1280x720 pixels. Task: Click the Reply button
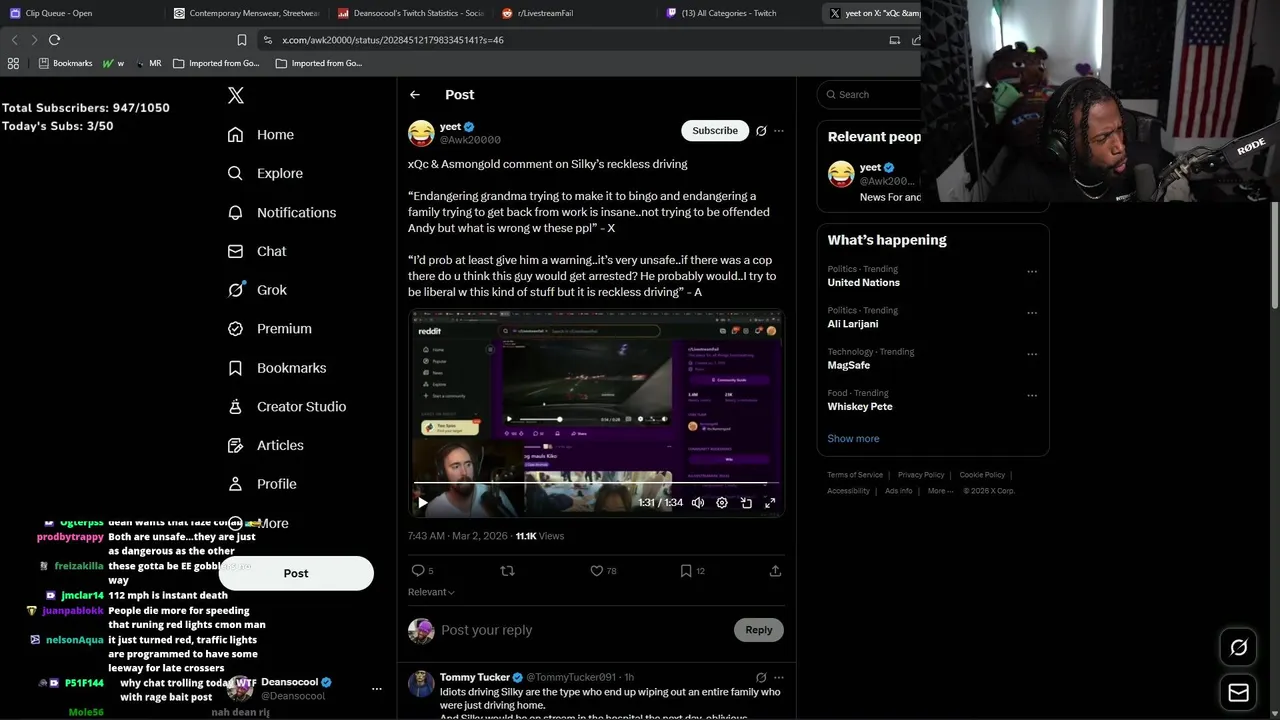[759, 630]
